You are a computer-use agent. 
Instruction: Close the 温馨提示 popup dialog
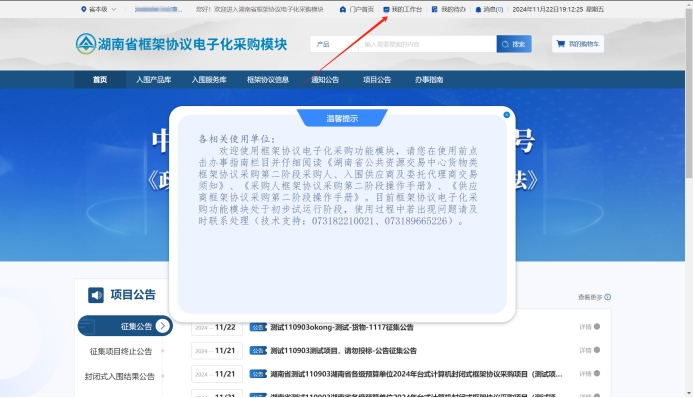point(506,115)
